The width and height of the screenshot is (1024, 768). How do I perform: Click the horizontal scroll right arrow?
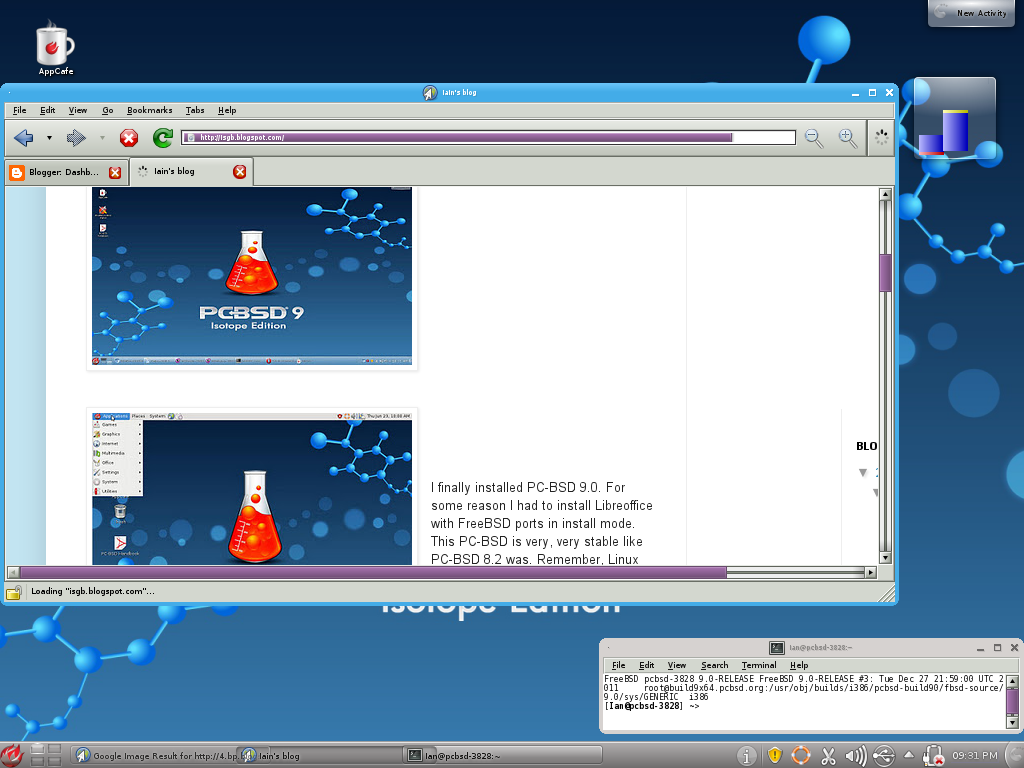[870, 572]
